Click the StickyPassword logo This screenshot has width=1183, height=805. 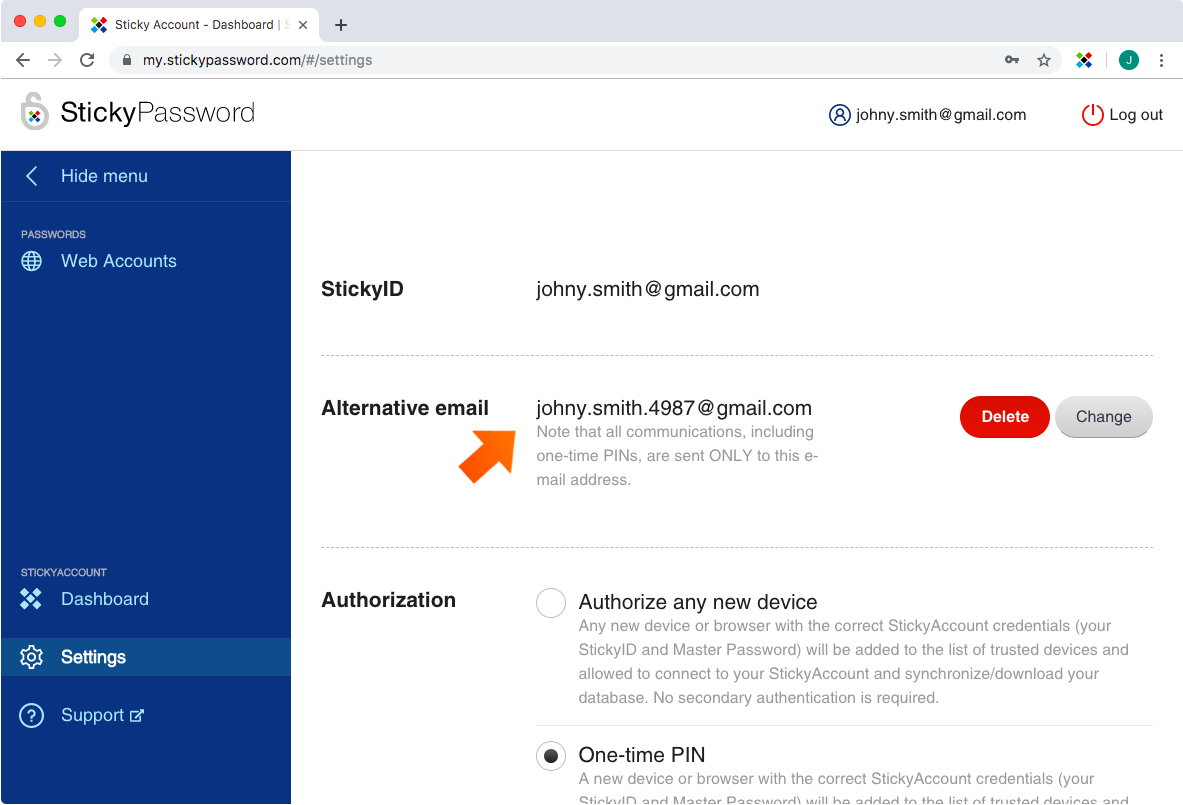coord(137,112)
